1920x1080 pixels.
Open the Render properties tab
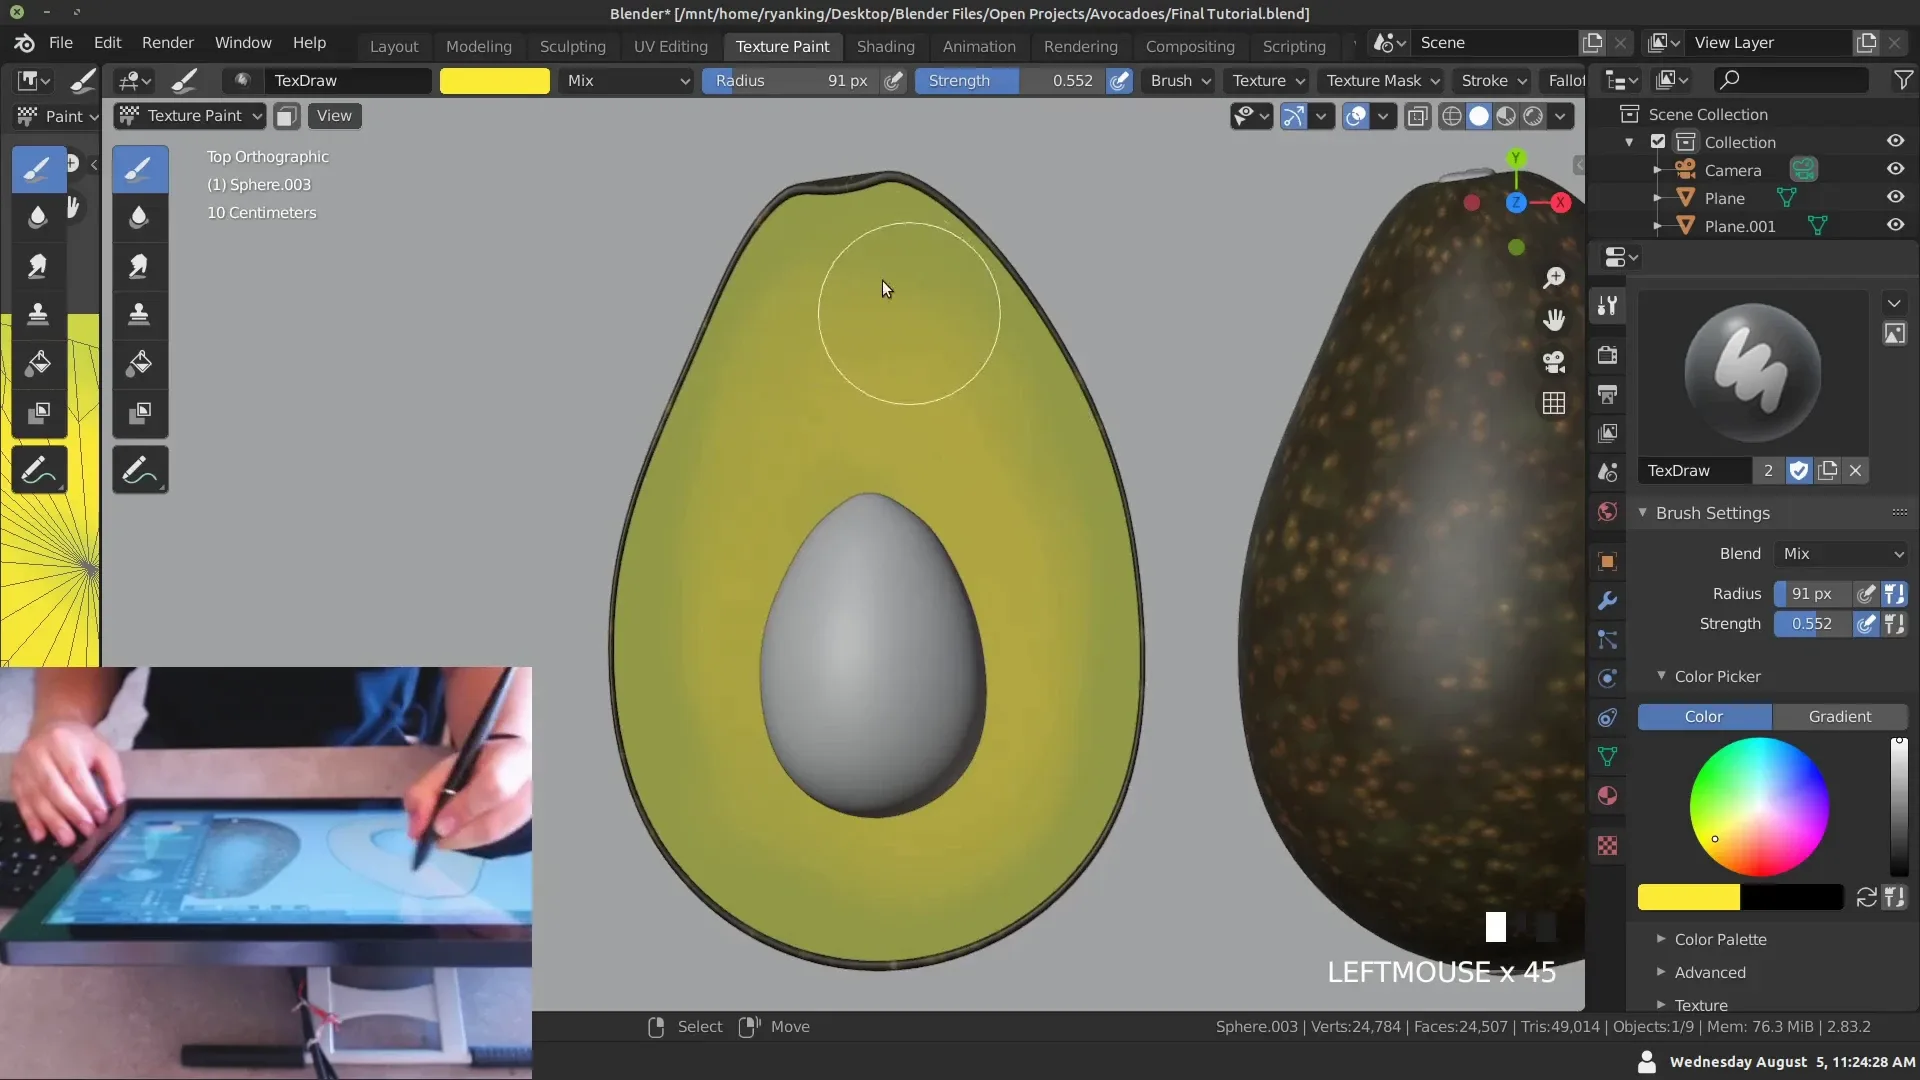pos(1607,355)
